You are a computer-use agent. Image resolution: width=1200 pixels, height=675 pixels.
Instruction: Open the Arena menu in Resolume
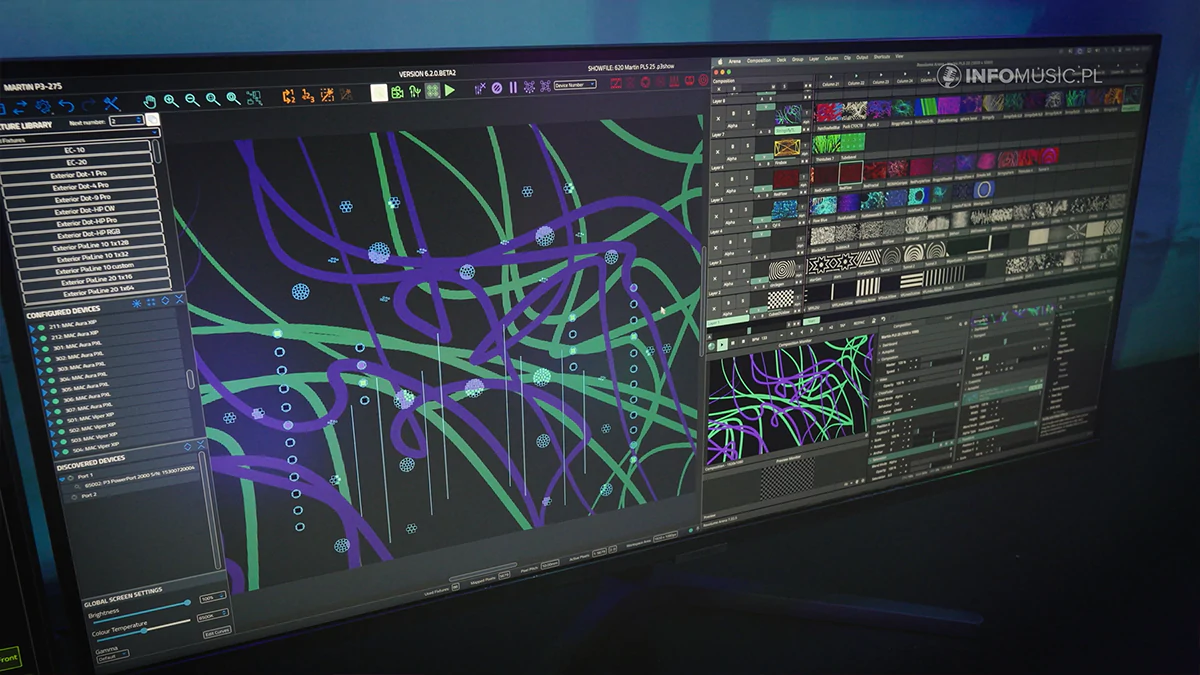coord(734,61)
